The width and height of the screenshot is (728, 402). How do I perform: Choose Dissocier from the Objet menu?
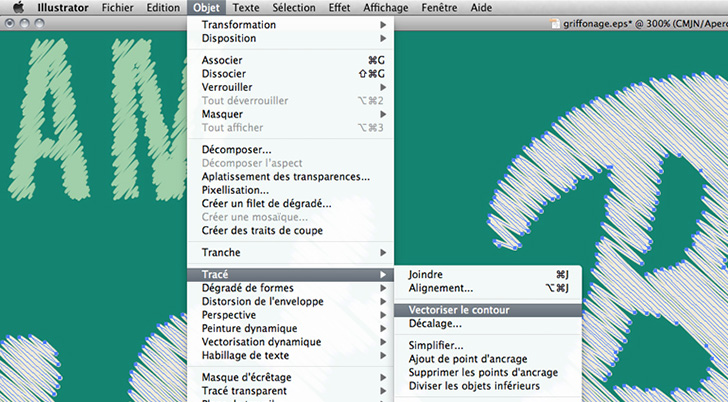tap(291, 73)
